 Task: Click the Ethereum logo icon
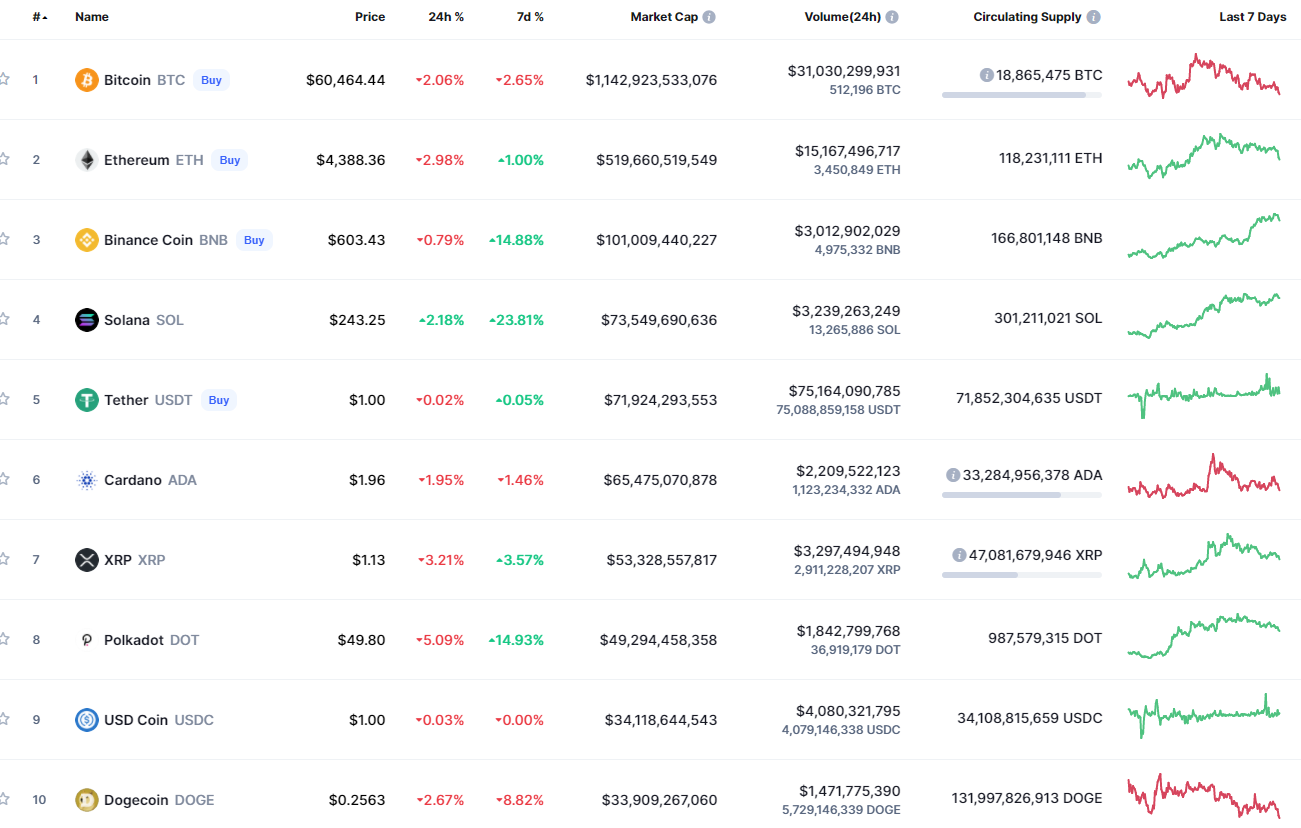point(87,160)
